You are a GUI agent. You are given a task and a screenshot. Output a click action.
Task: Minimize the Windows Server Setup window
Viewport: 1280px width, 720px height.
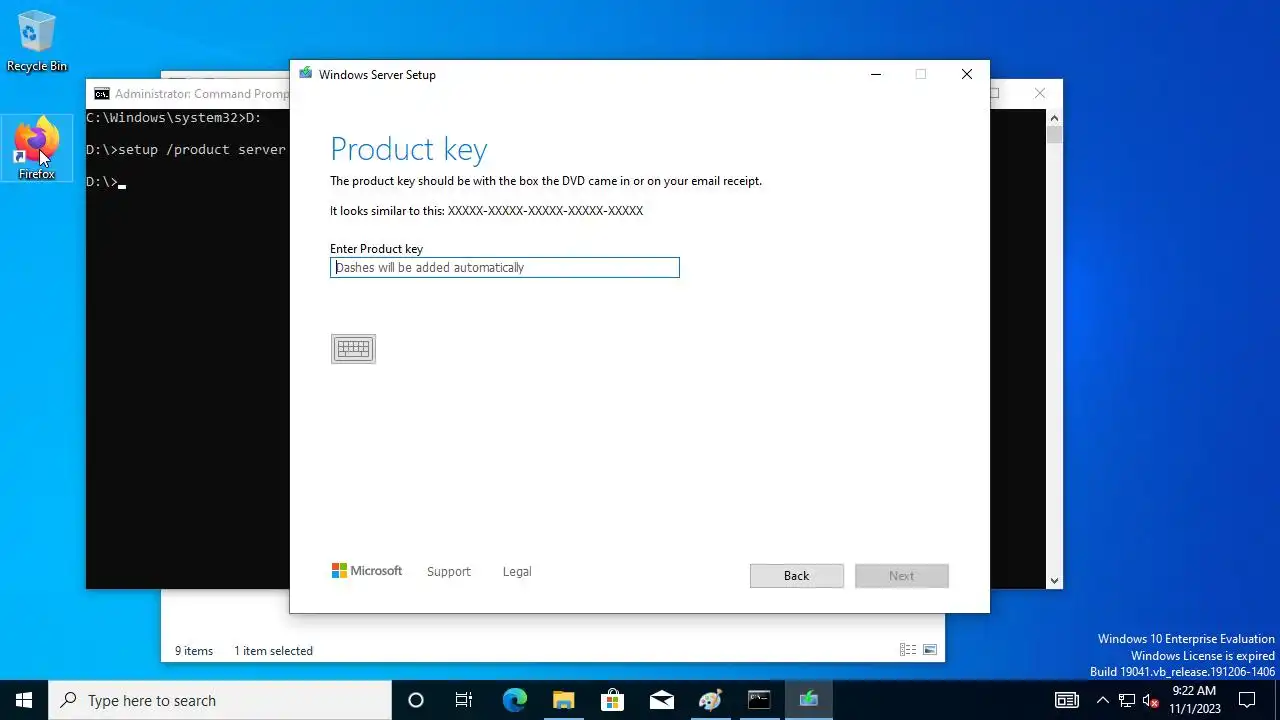coord(876,74)
